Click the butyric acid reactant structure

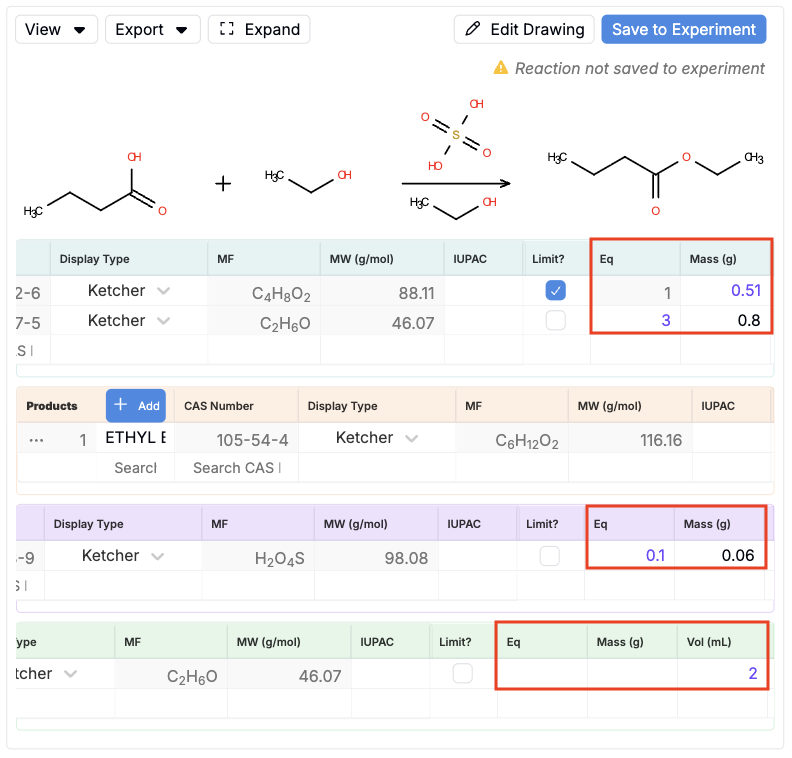click(95, 186)
